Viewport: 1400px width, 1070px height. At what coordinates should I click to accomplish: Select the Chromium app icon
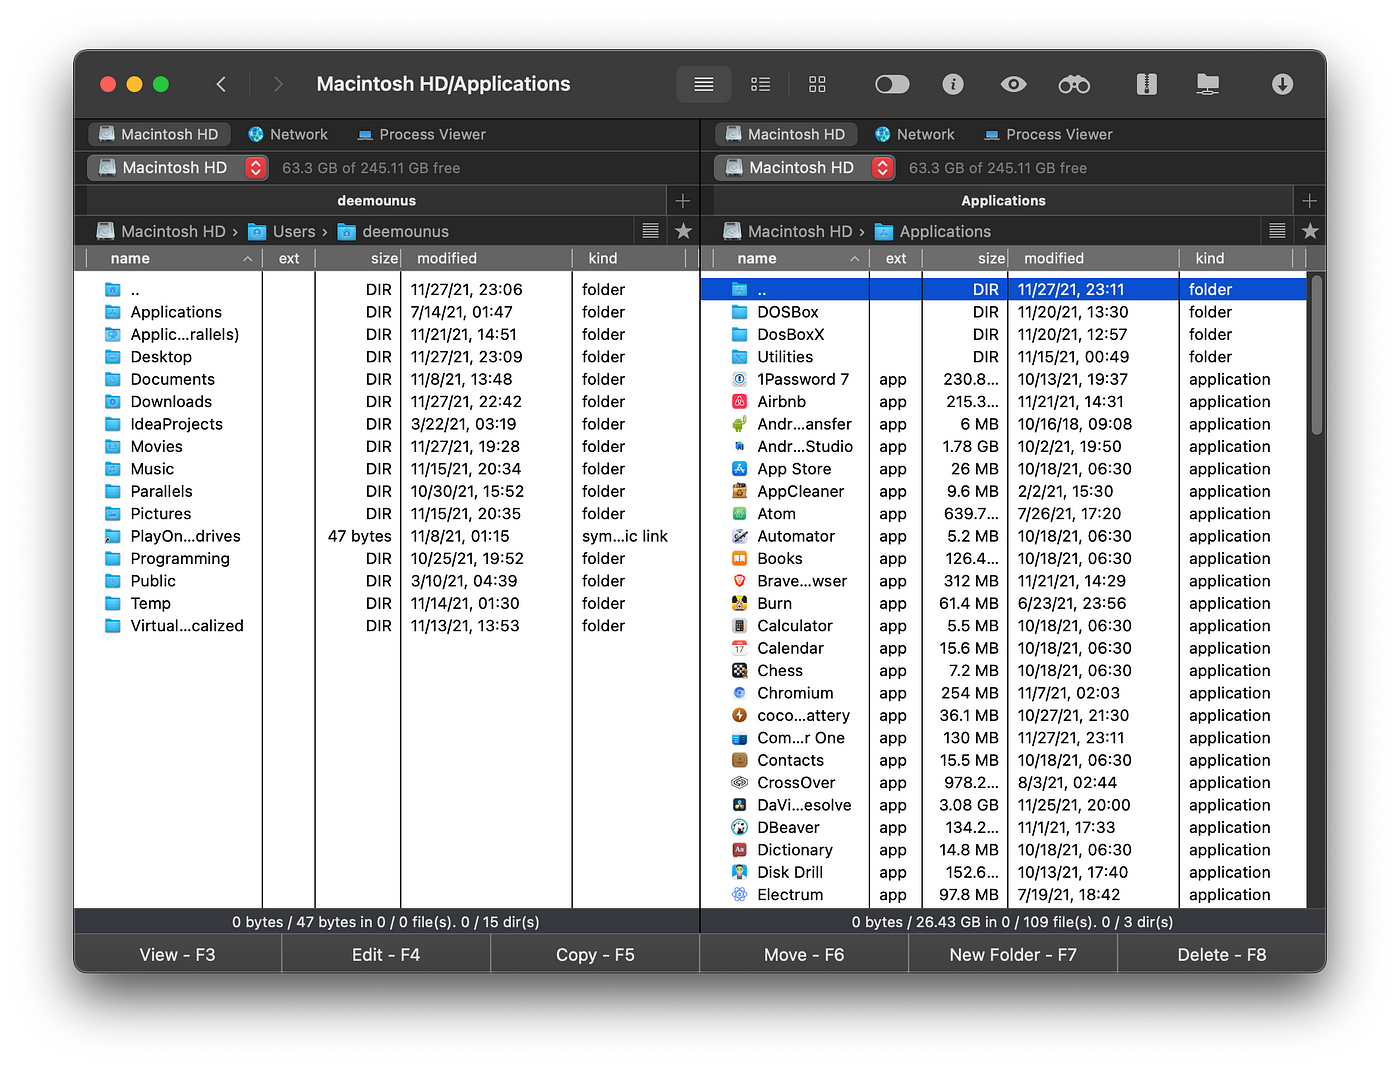tap(740, 693)
